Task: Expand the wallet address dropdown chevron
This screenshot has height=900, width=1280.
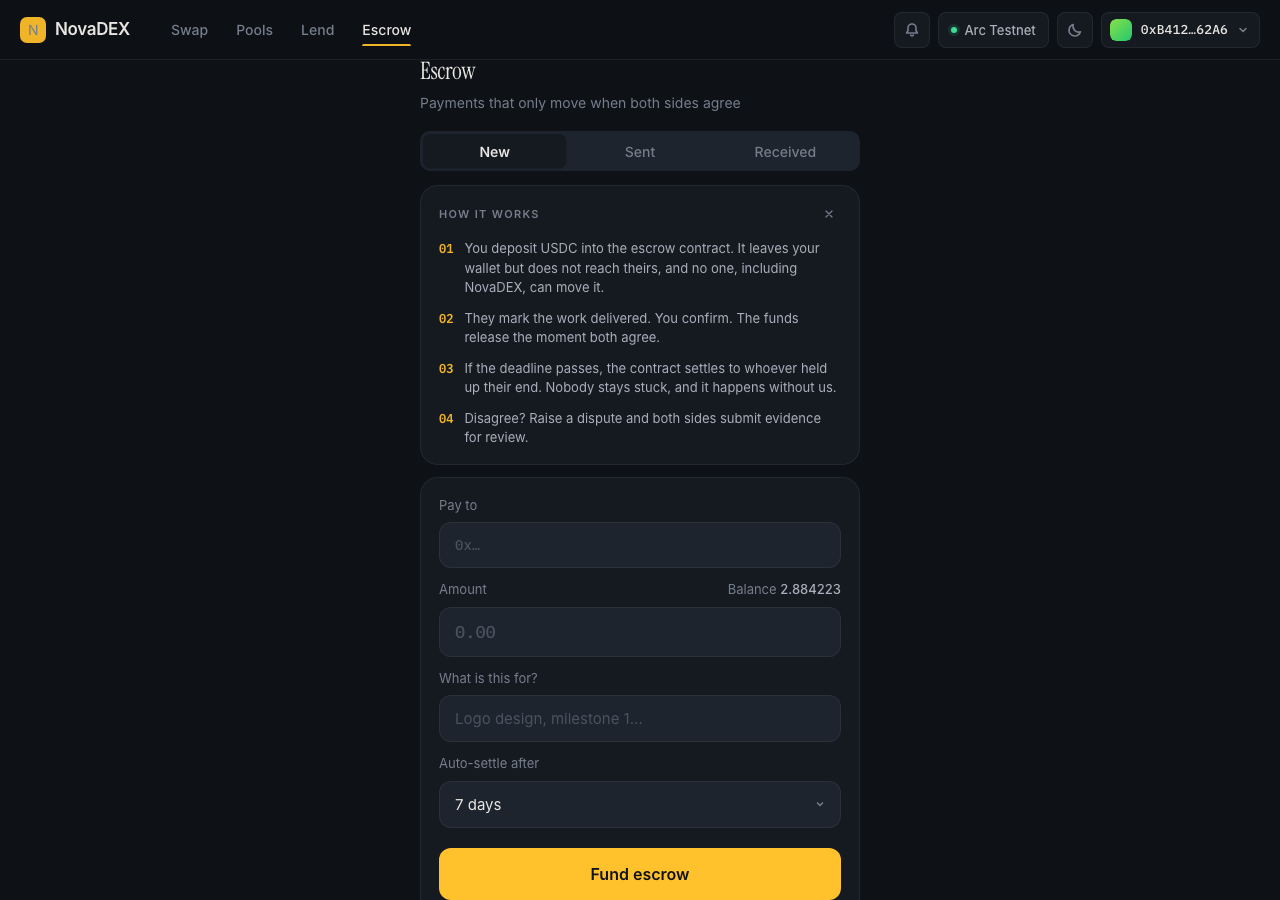Action: click(x=1243, y=30)
